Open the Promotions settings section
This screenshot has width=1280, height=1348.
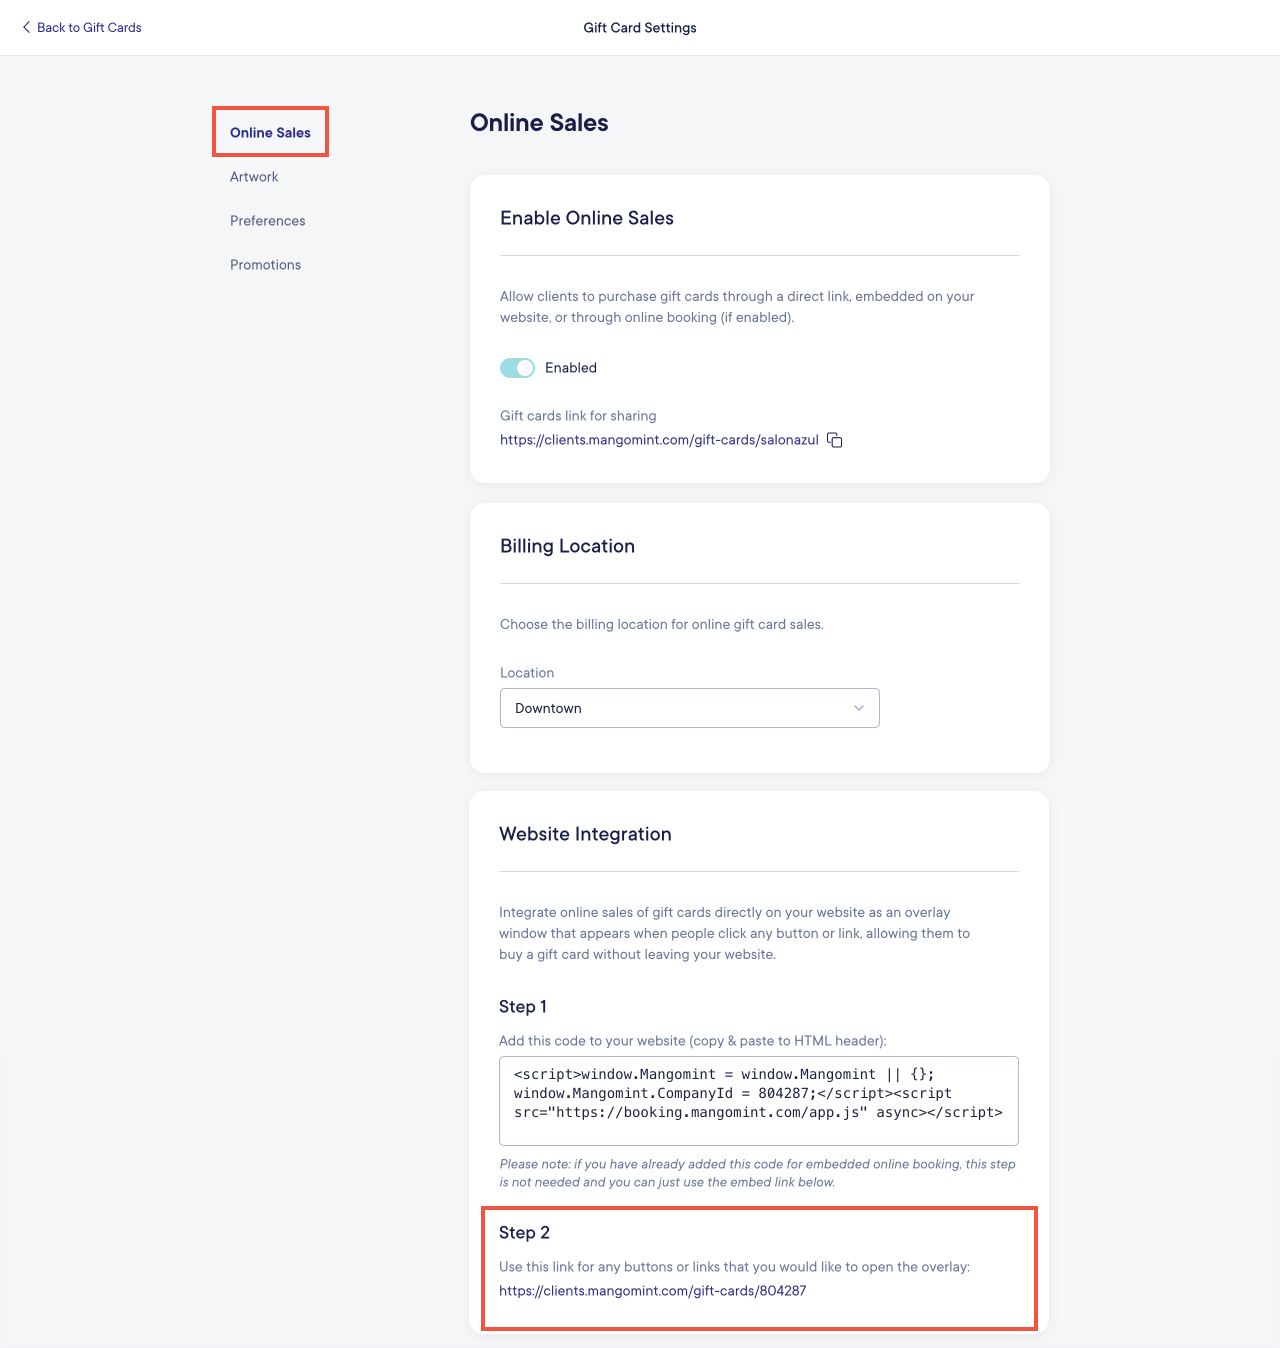click(x=265, y=264)
